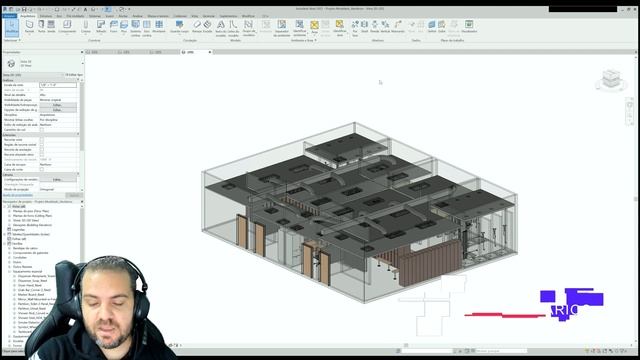Image resolution: width=640 pixels, height=360 pixels.
Task: Toggle the Recorte de anotação checkbox
Action: coord(42,149)
